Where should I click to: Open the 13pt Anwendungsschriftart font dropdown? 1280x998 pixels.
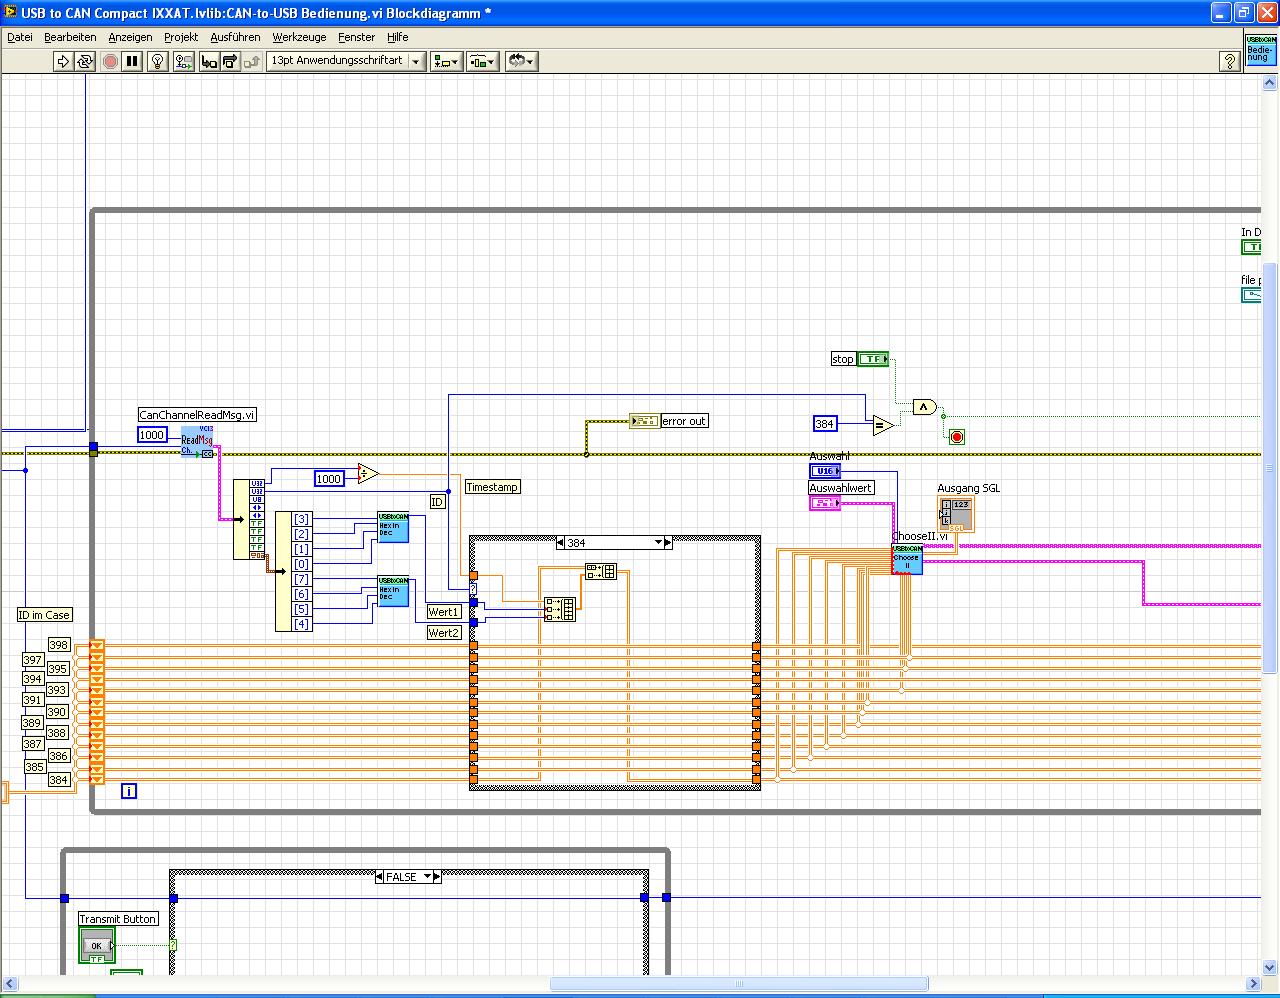click(x=346, y=61)
